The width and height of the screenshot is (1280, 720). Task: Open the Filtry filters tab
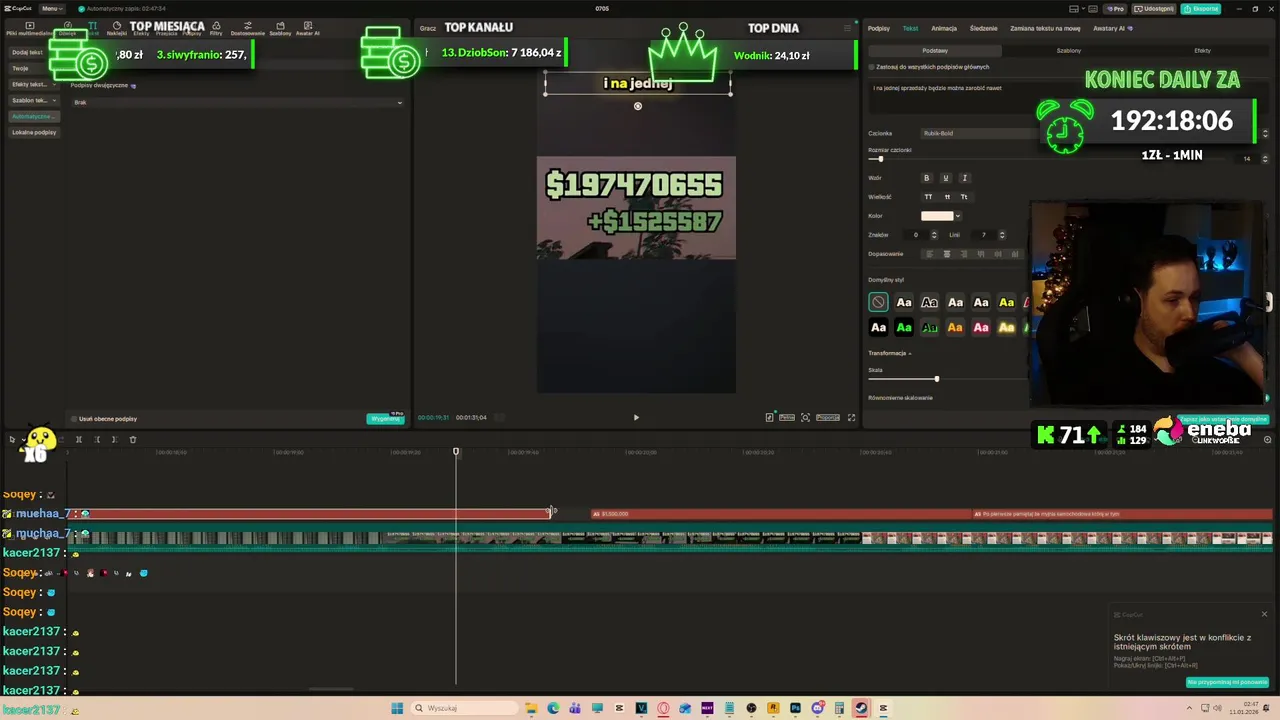(216, 28)
